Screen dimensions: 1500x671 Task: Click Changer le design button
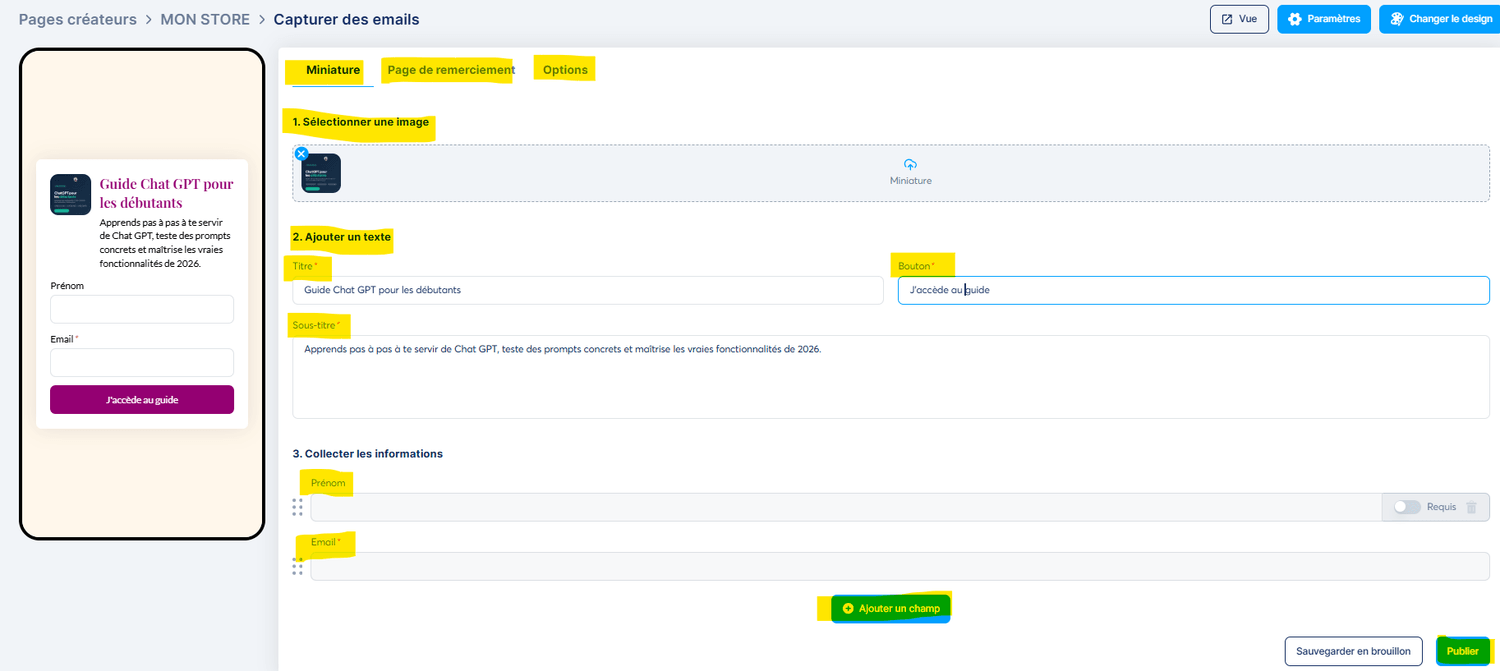(x=1440, y=19)
